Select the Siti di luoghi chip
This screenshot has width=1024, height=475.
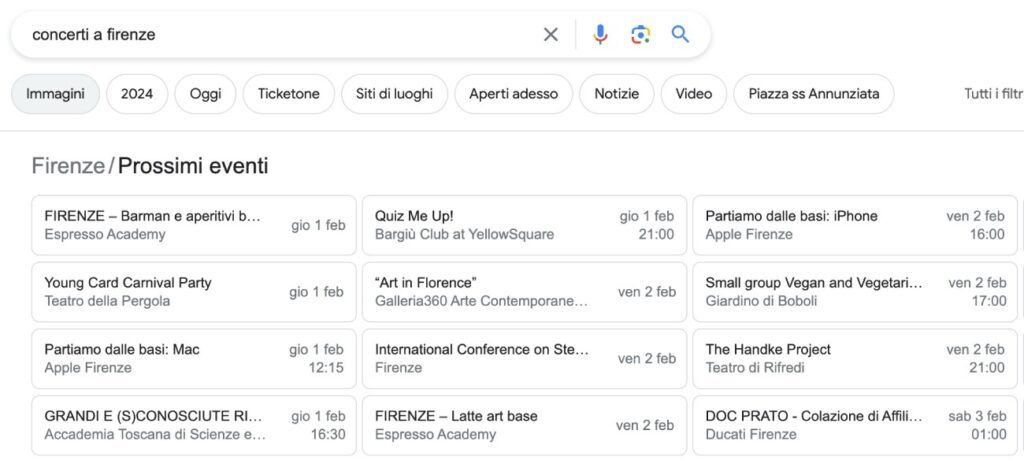point(394,94)
